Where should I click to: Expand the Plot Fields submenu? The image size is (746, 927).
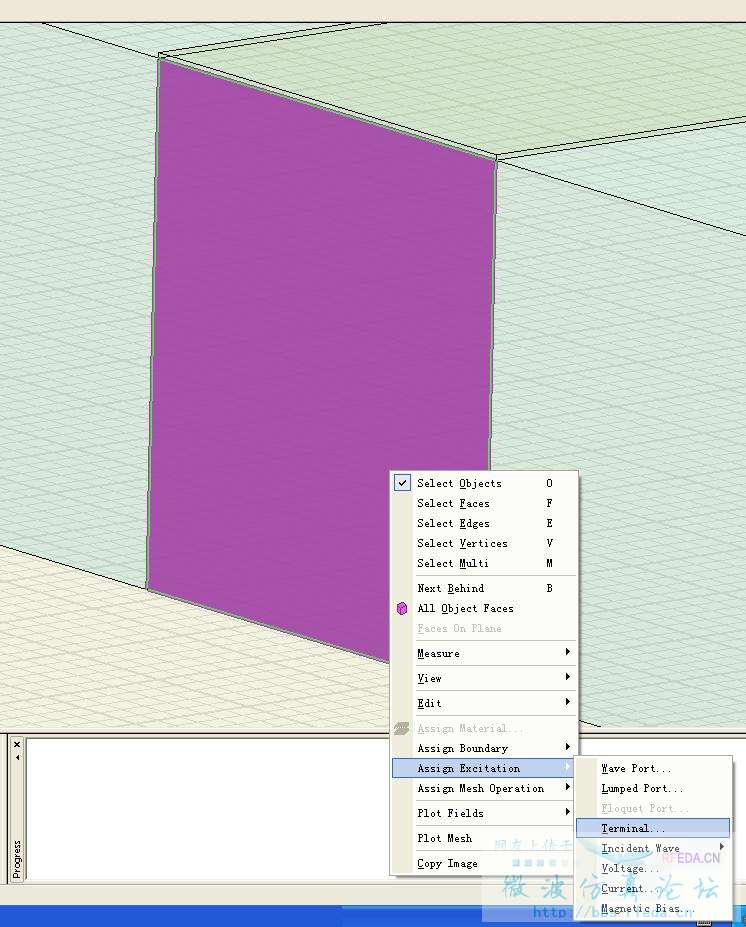(484, 813)
